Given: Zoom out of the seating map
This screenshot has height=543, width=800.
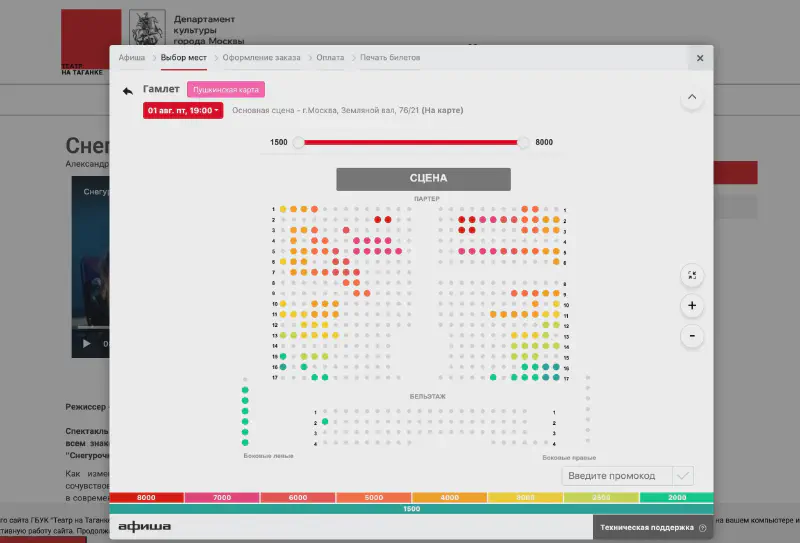Looking at the screenshot, I should [x=691, y=336].
